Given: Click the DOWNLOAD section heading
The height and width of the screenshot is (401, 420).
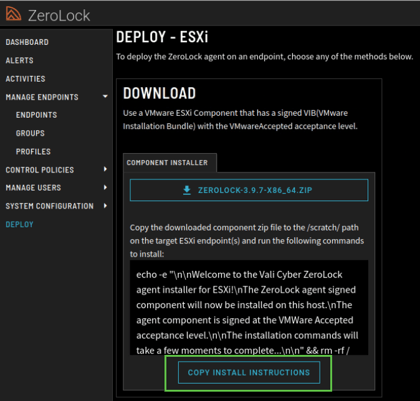Looking at the screenshot, I should [x=159, y=93].
